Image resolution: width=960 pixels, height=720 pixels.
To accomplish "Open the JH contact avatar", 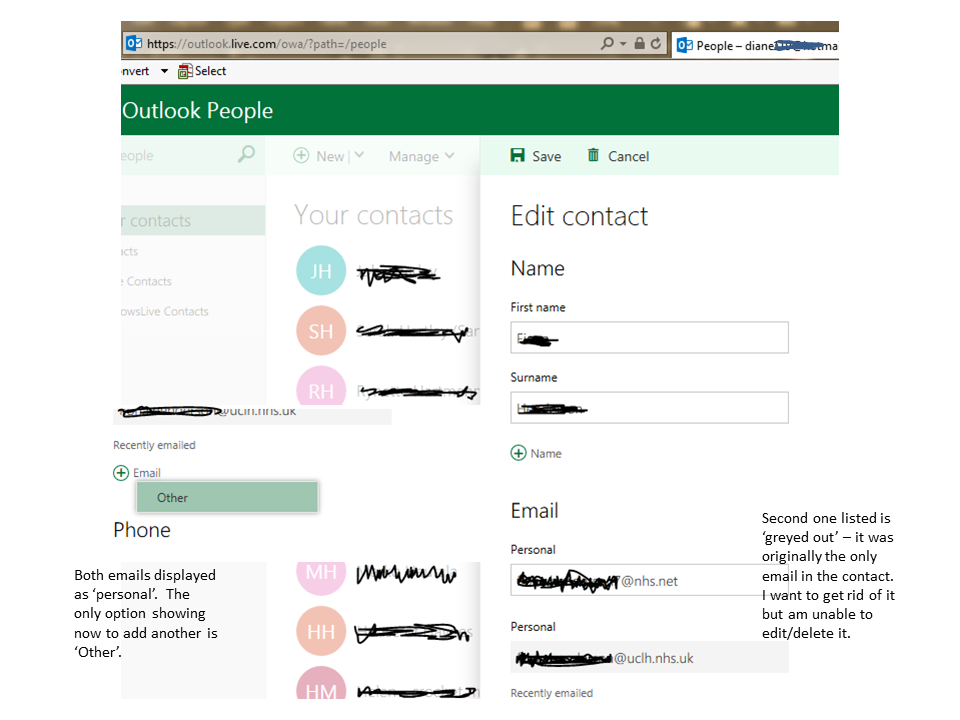I will [x=321, y=271].
